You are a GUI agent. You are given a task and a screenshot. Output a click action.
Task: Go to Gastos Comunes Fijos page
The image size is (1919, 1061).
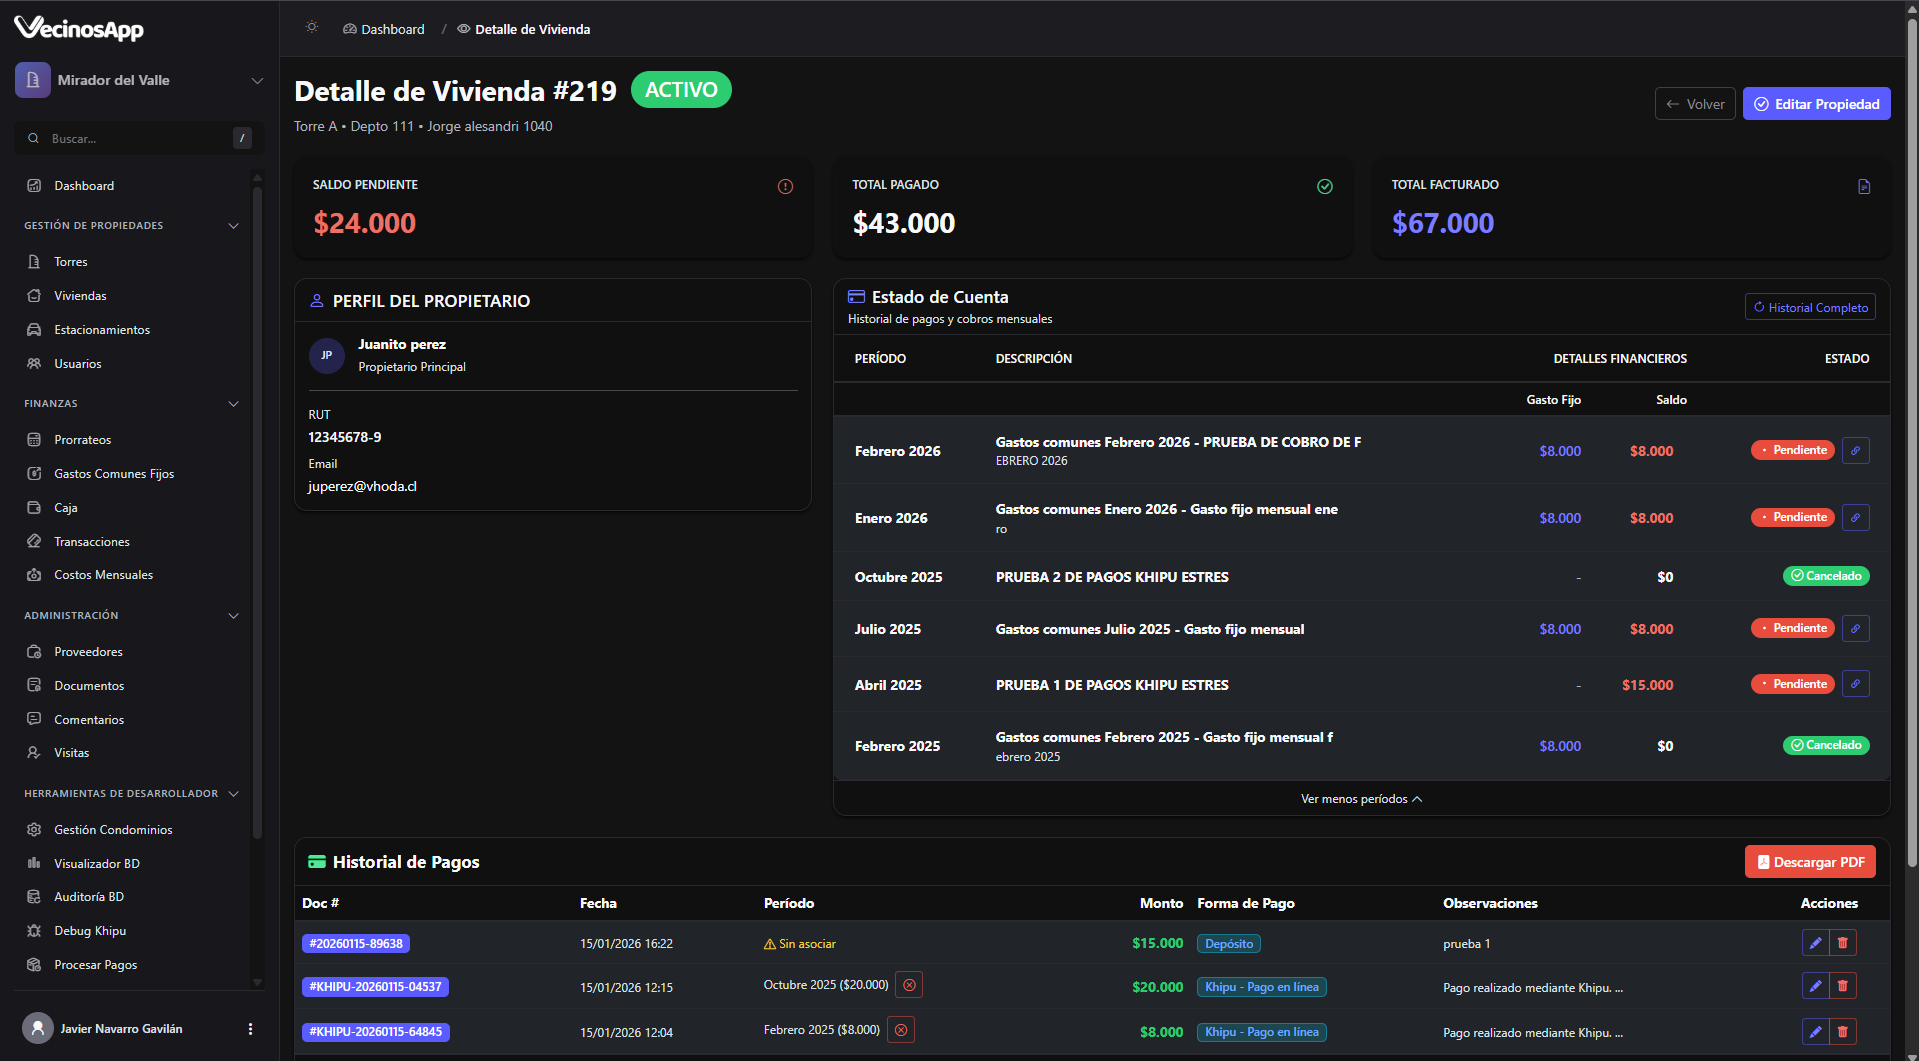(114, 474)
